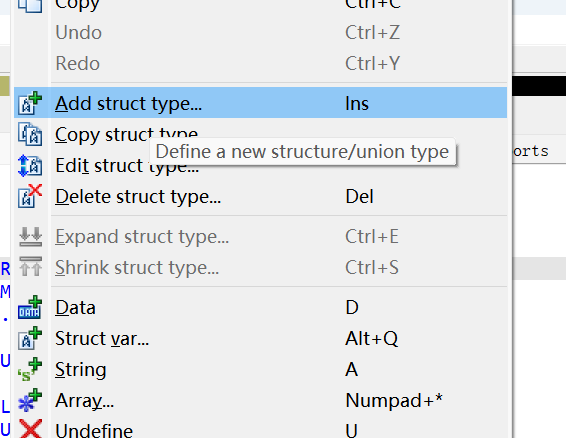
Task: Click the Copy icon at menu top
Action: tap(30, 6)
